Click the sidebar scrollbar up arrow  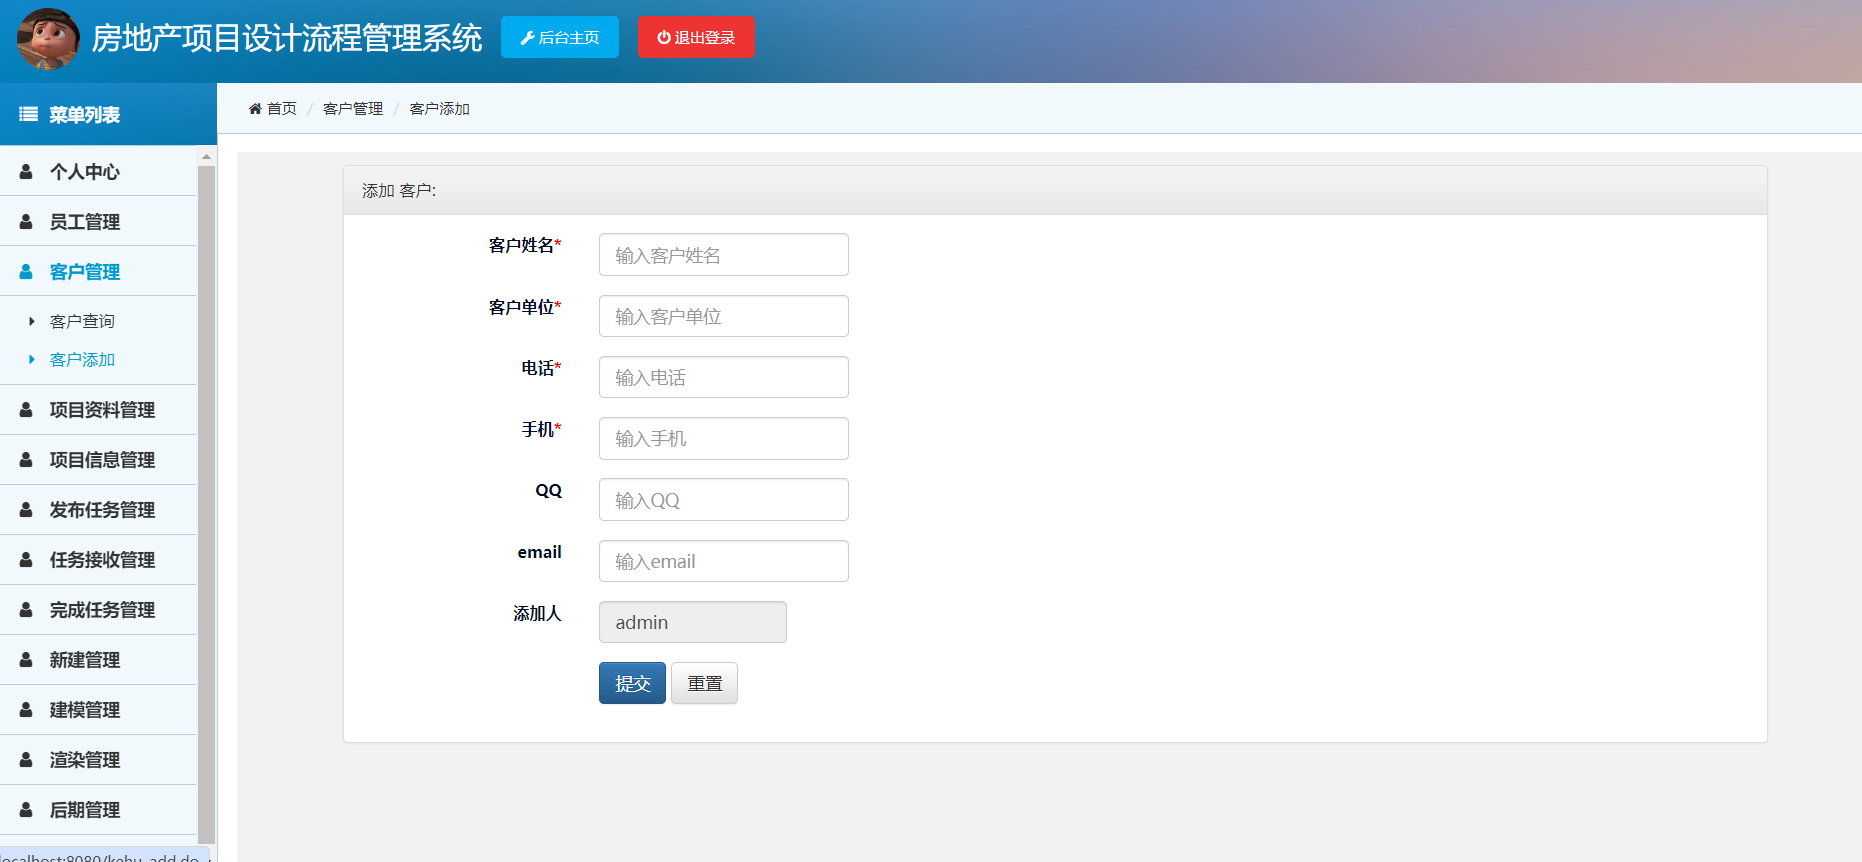tap(206, 156)
